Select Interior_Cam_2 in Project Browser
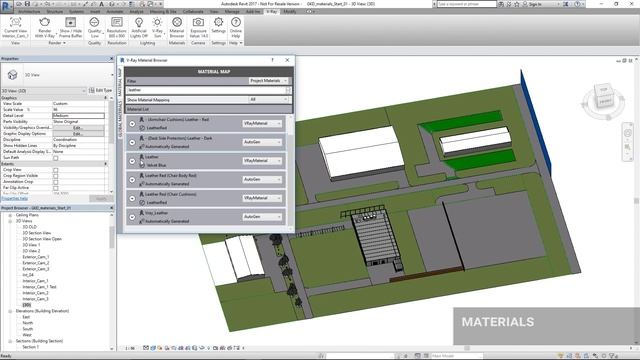The height and width of the screenshot is (360, 640). (36, 293)
